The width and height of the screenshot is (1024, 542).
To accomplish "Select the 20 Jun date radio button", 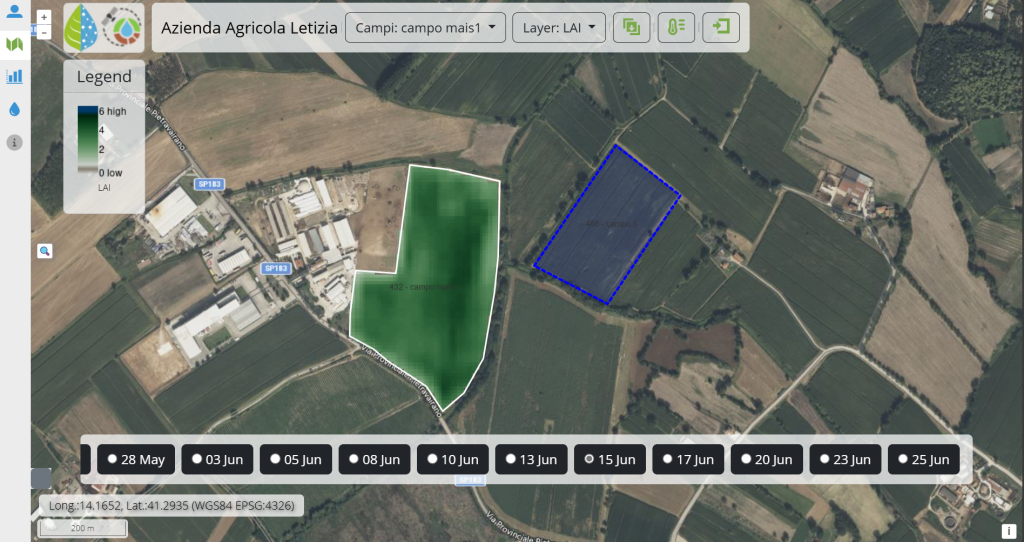I will (746, 459).
